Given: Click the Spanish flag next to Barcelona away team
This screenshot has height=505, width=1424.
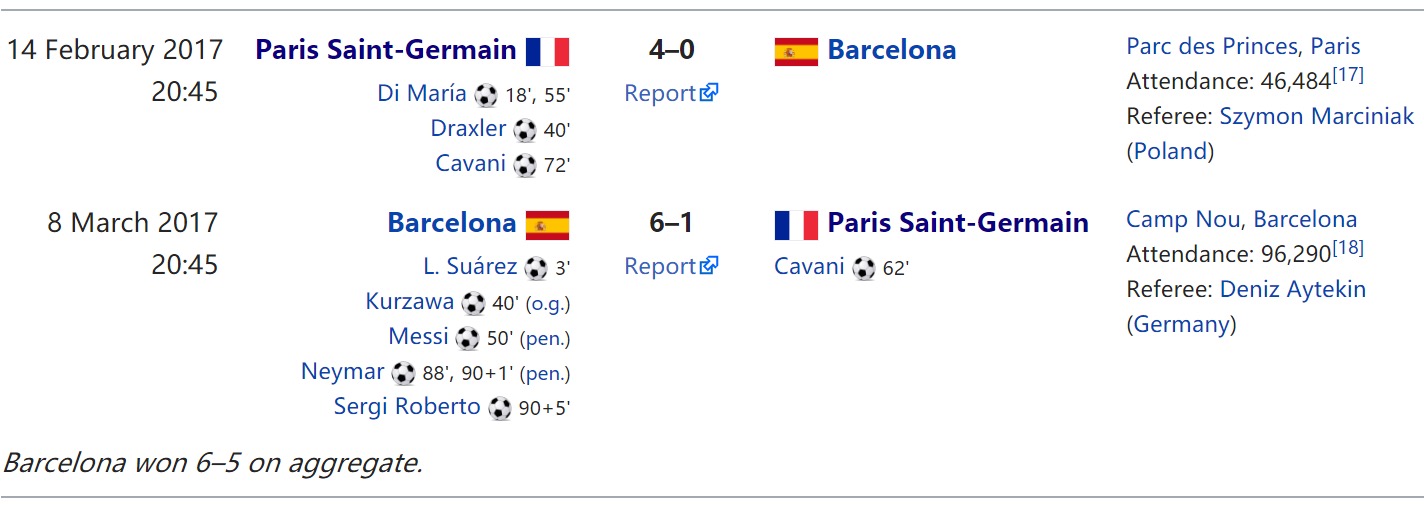Looking at the screenshot, I should pos(796,51).
